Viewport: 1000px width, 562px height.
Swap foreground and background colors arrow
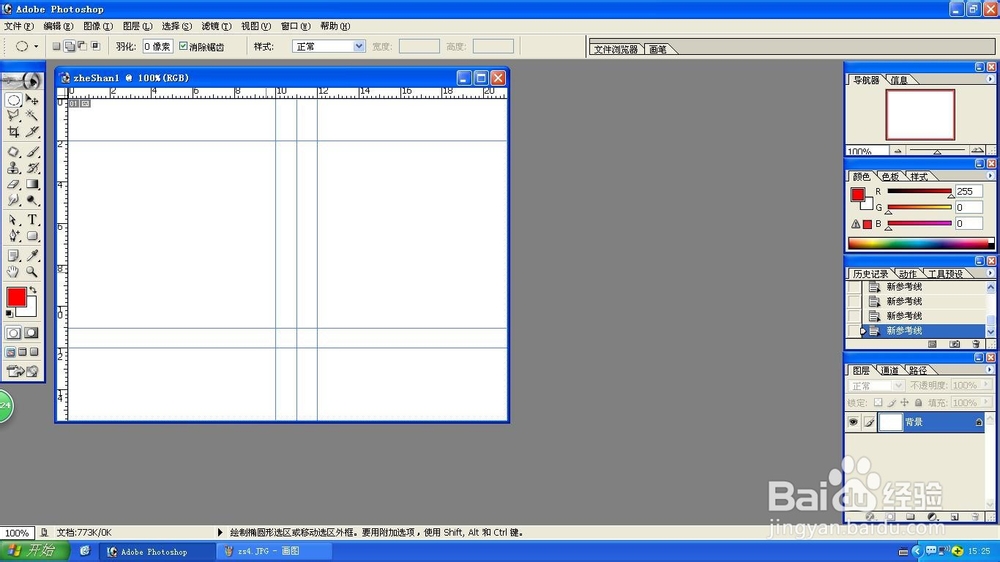[33, 290]
